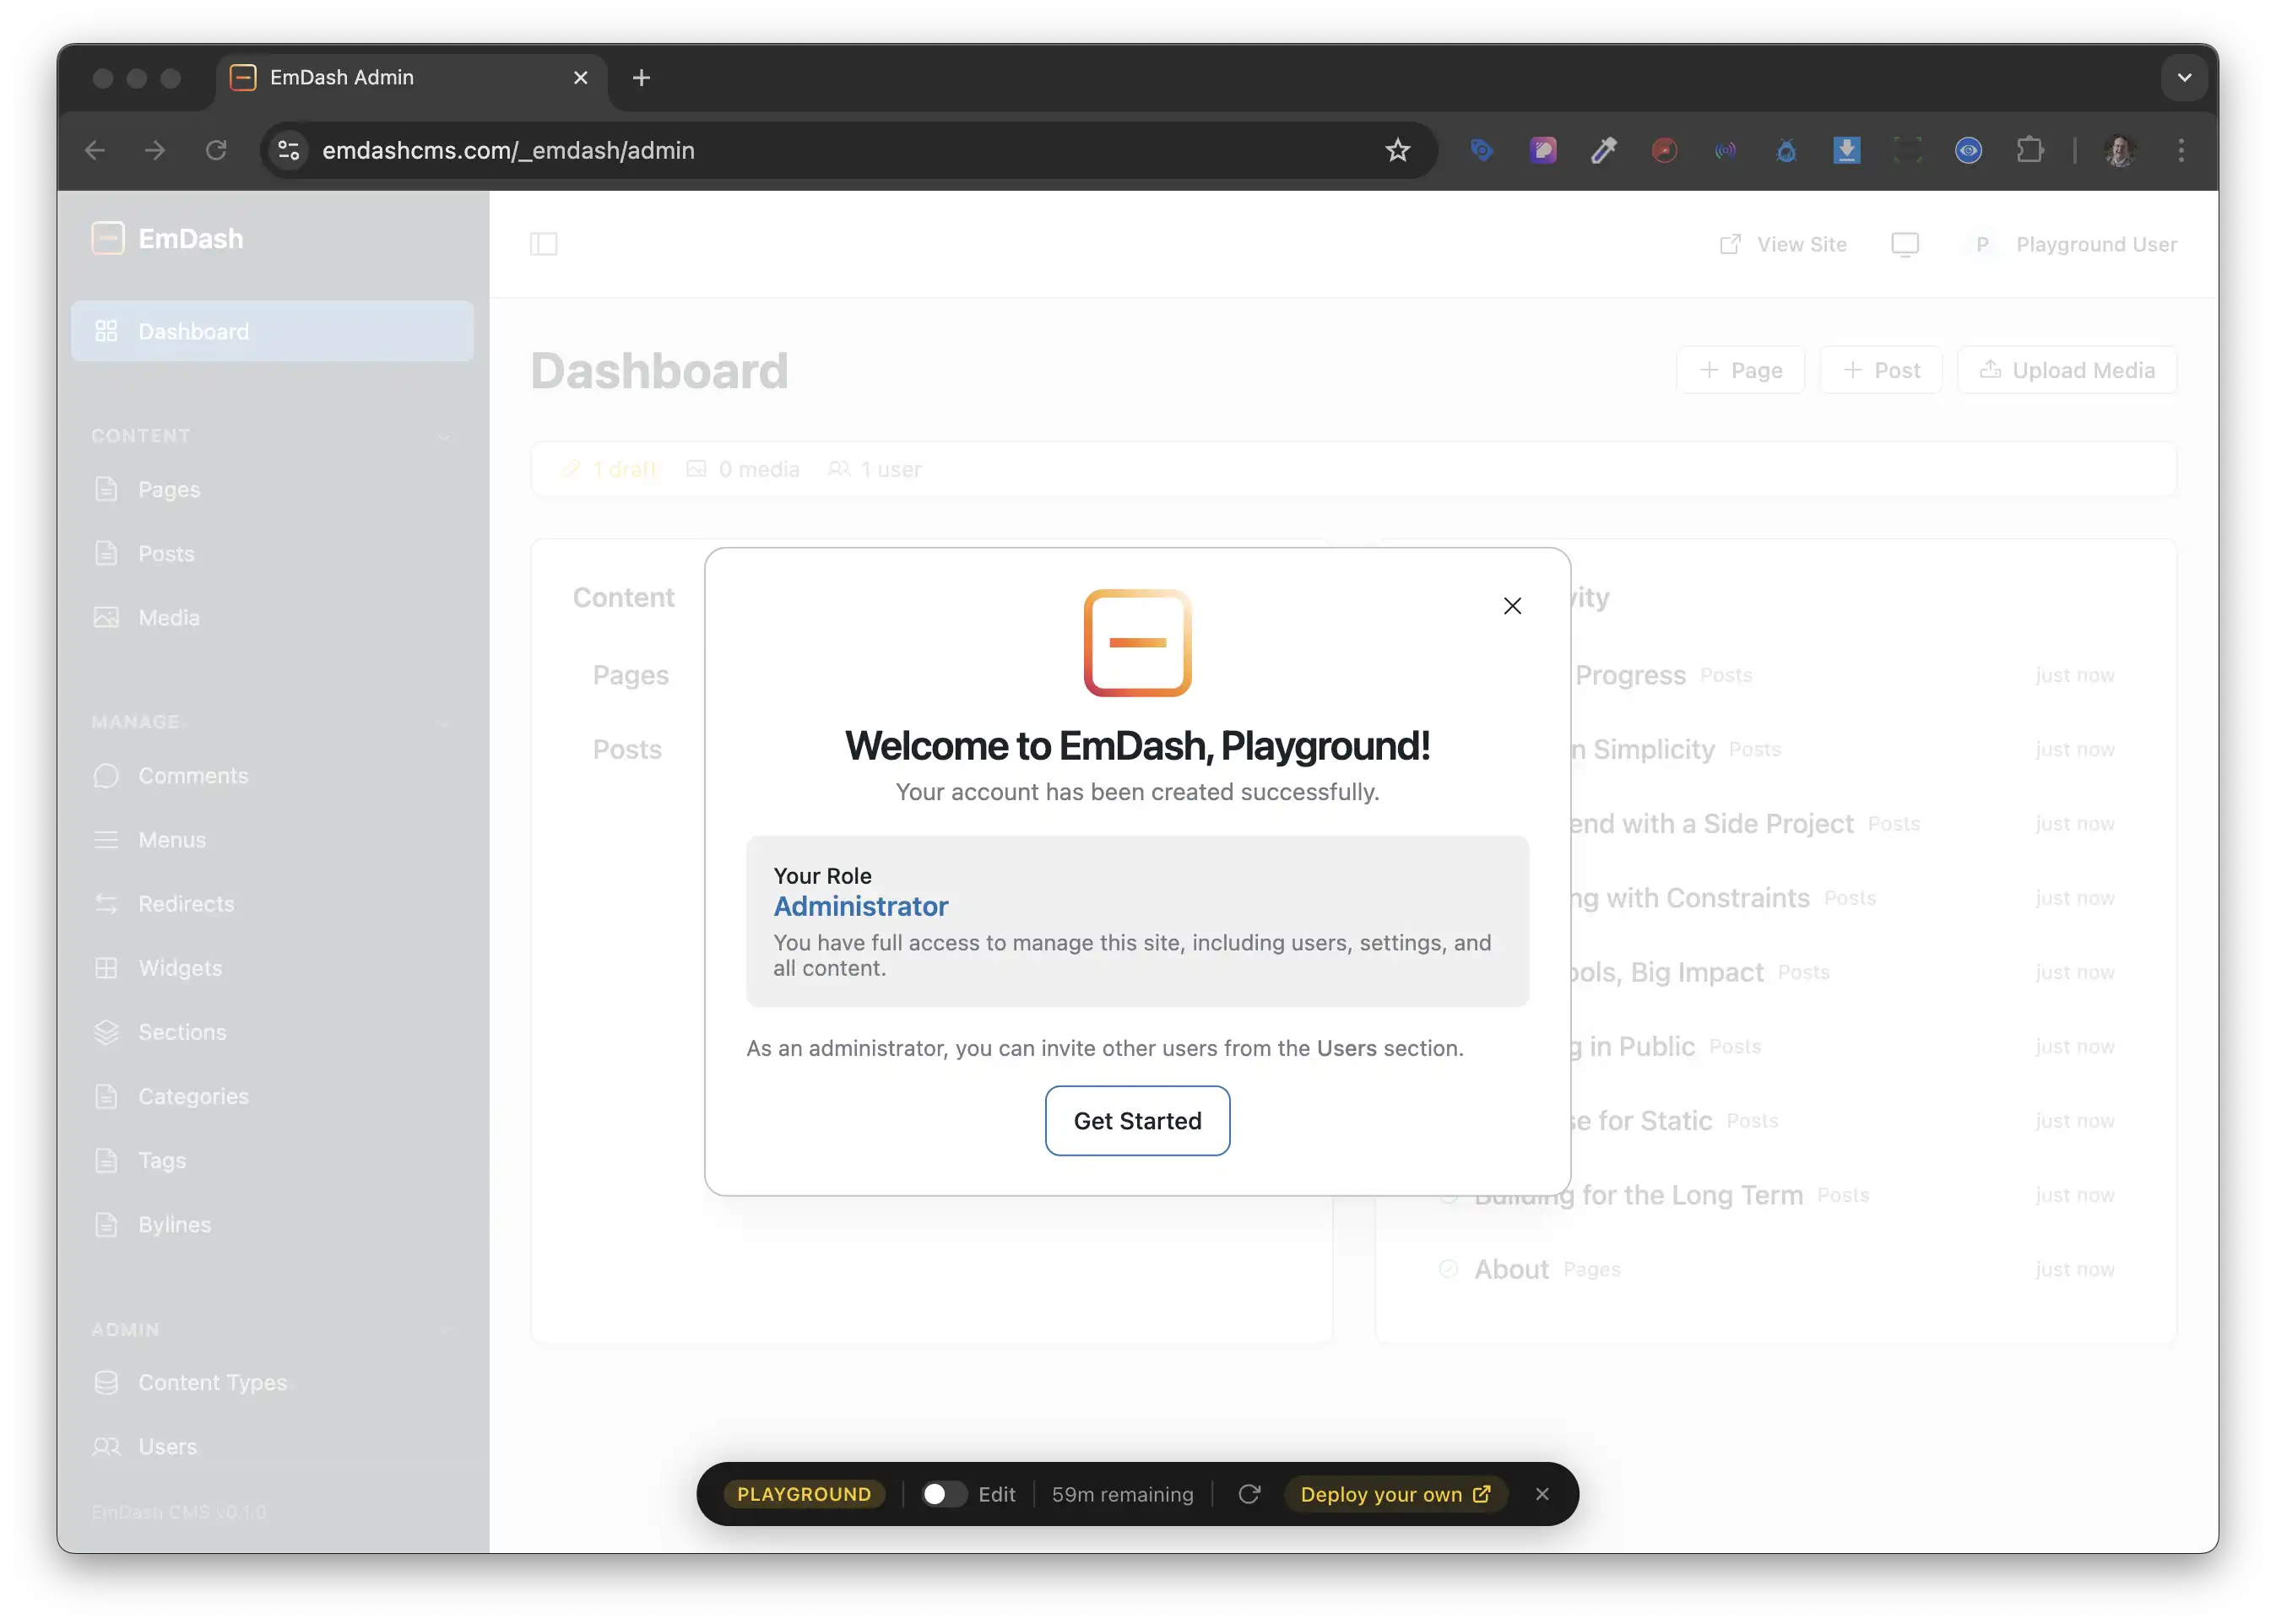Select the EmDash Admin browser tab
The image size is (2276, 1624).
click(x=411, y=77)
